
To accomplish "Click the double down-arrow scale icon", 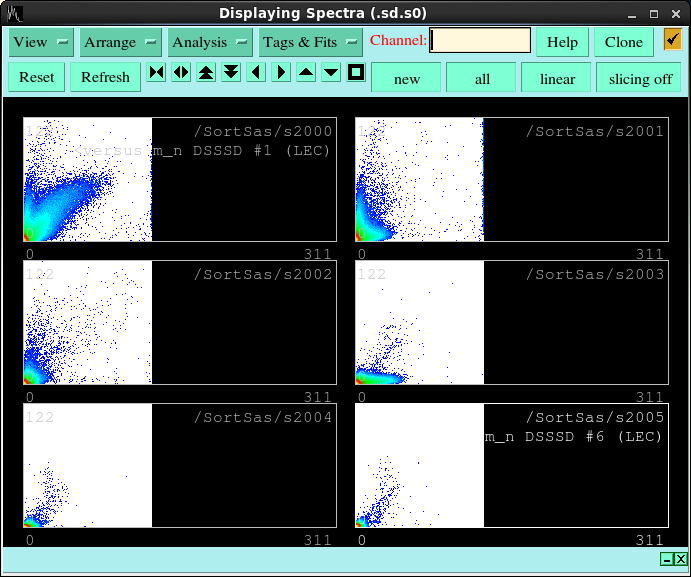I will 231,72.
